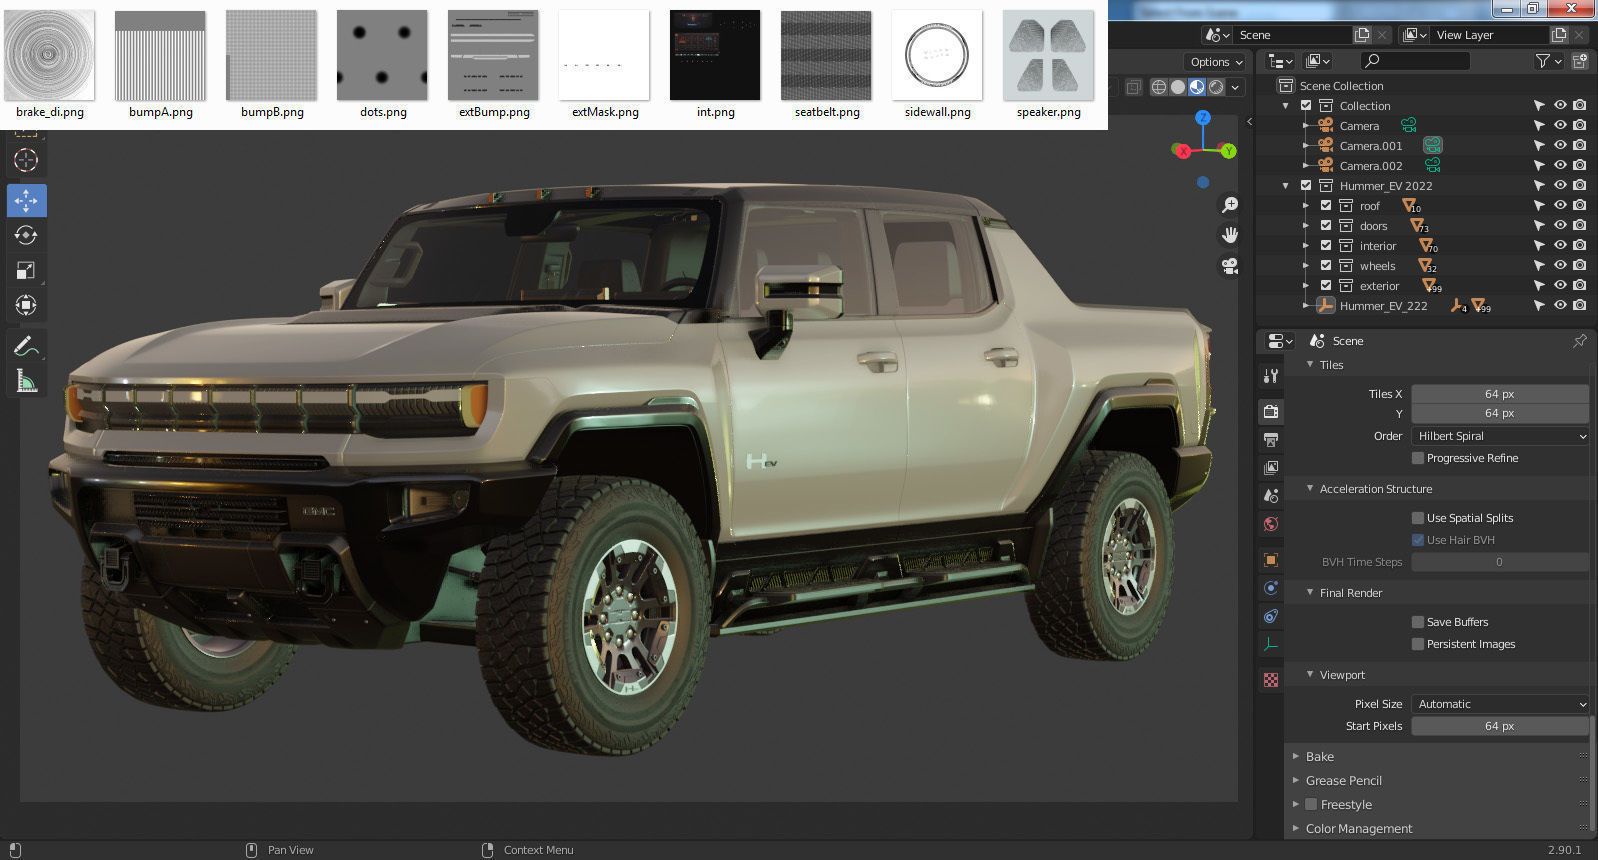
Task: Click the new scene button beside Scene
Action: coord(1362,35)
